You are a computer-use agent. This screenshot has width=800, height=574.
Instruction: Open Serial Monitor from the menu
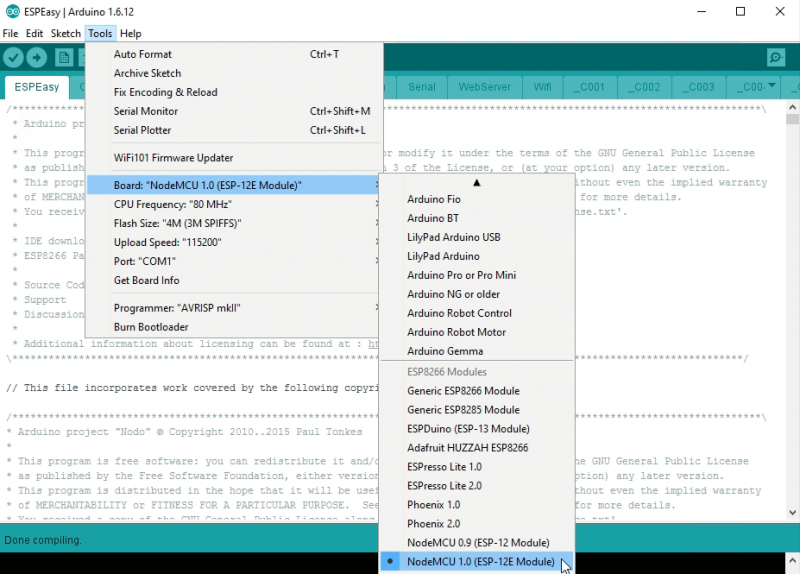tap(235, 111)
